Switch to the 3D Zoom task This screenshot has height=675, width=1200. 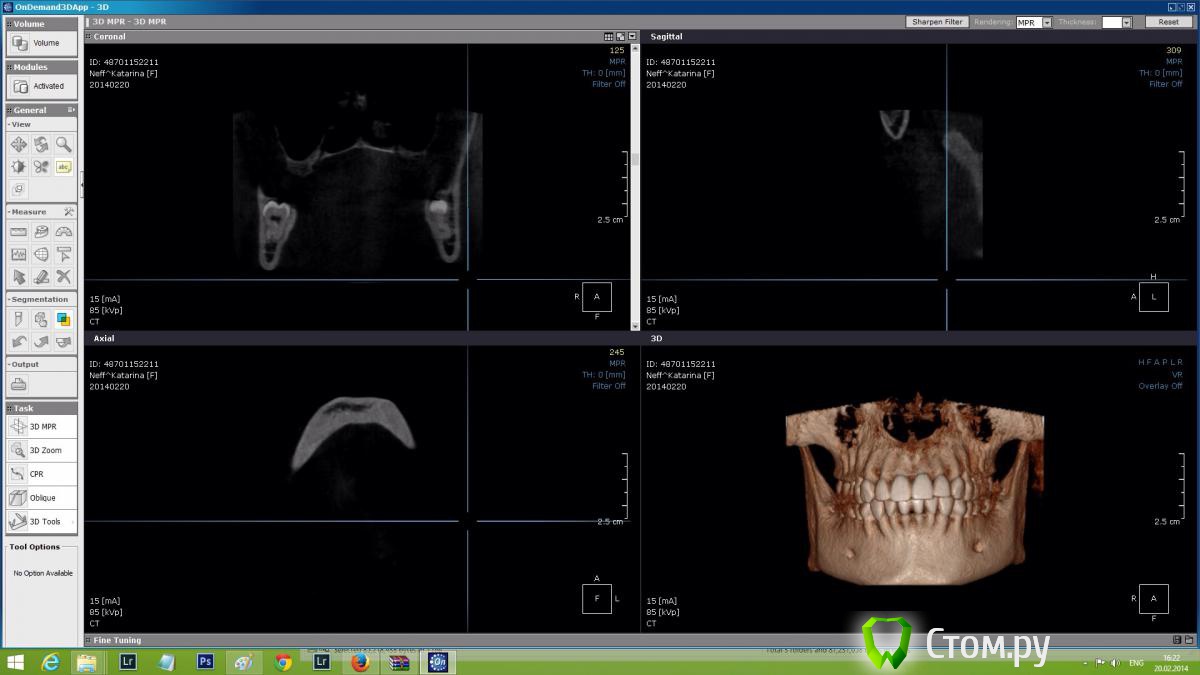42,450
